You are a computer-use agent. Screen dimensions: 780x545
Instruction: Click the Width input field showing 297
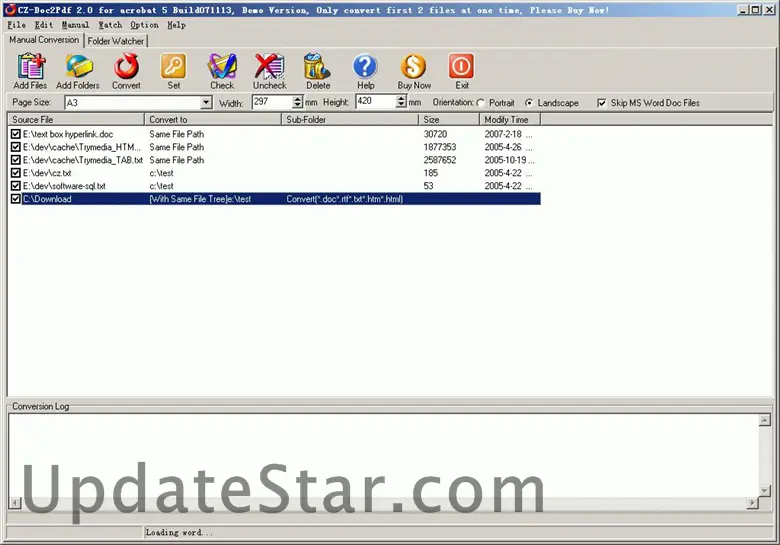pos(273,102)
